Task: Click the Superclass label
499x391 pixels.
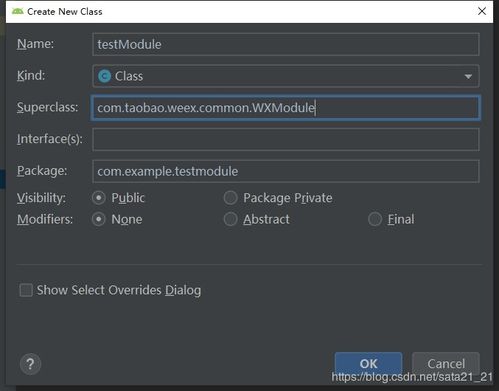Action: (48, 107)
